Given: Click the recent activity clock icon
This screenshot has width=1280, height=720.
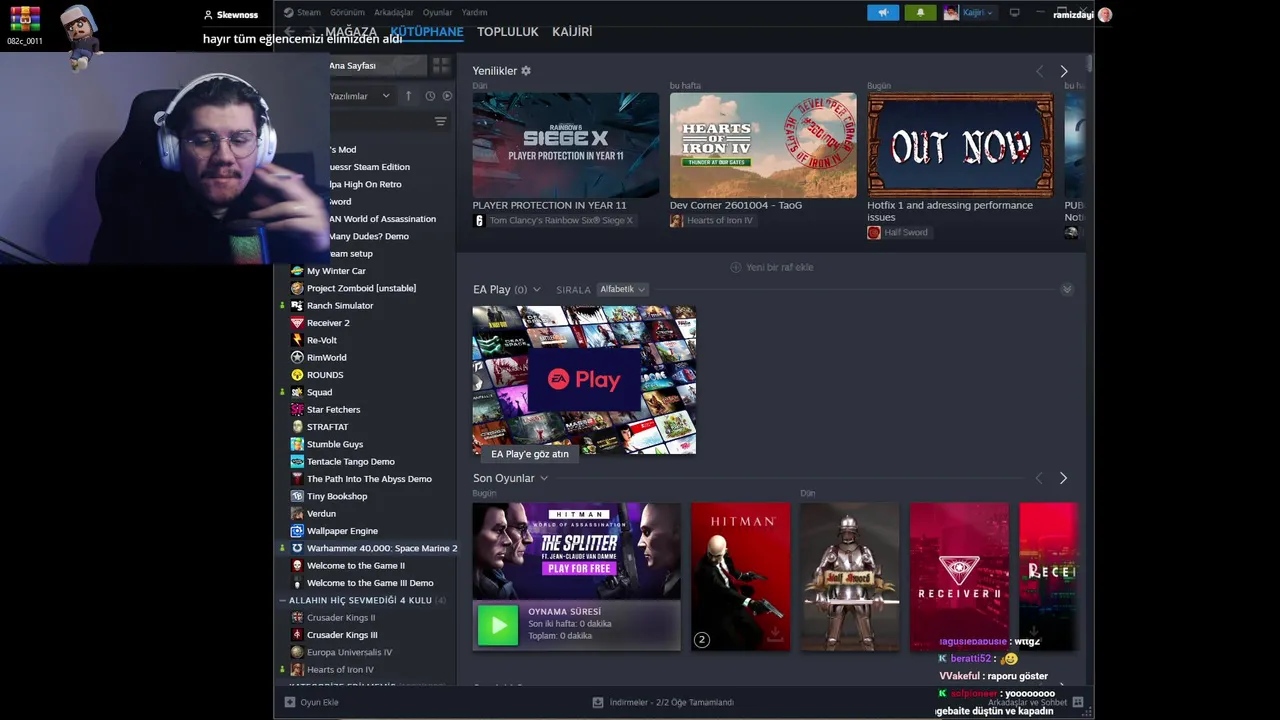Looking at the screenshot, I should click(x=430, y=96).
